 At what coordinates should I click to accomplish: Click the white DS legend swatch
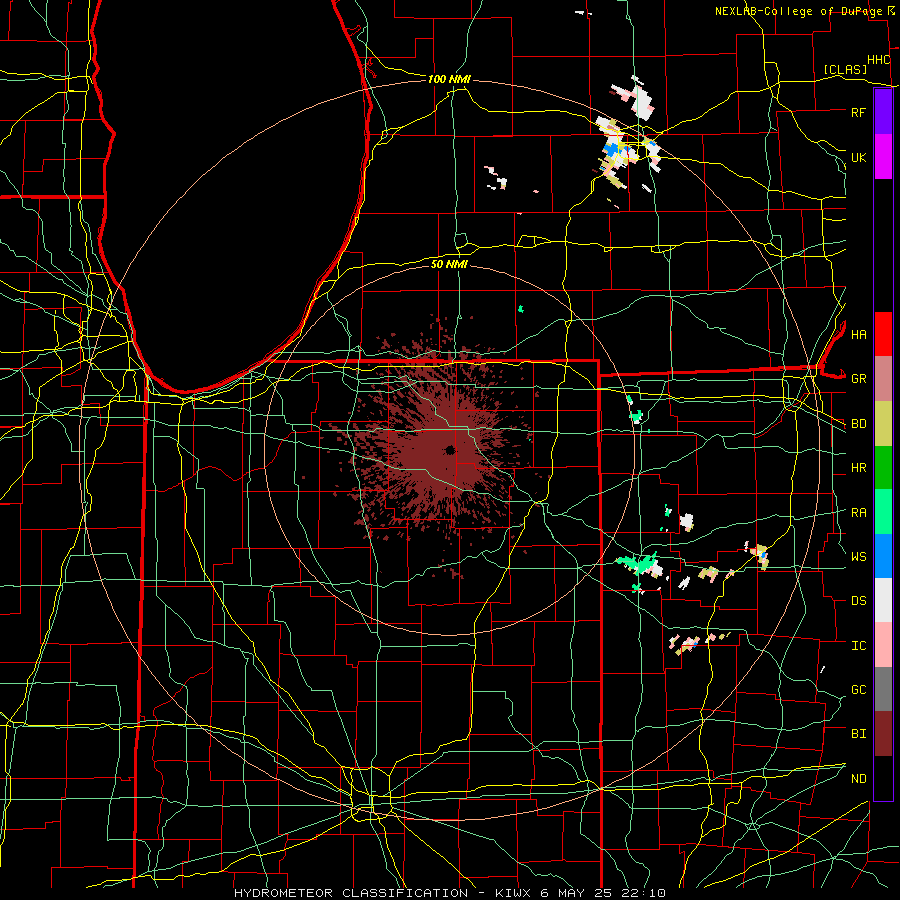[x=883, y=600]
